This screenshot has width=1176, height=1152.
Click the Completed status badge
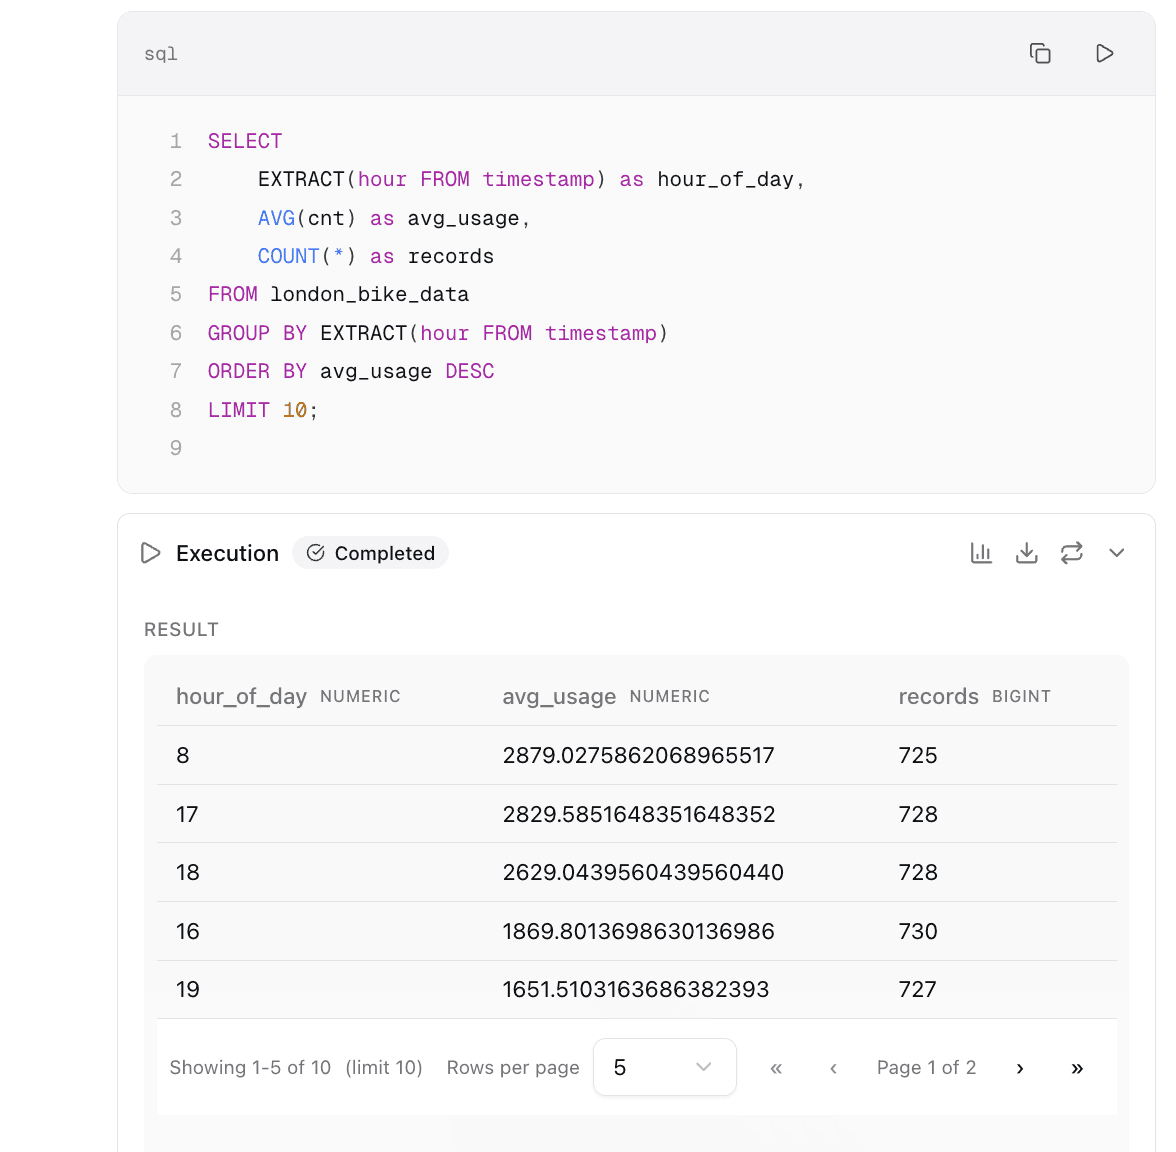(370, 552)
